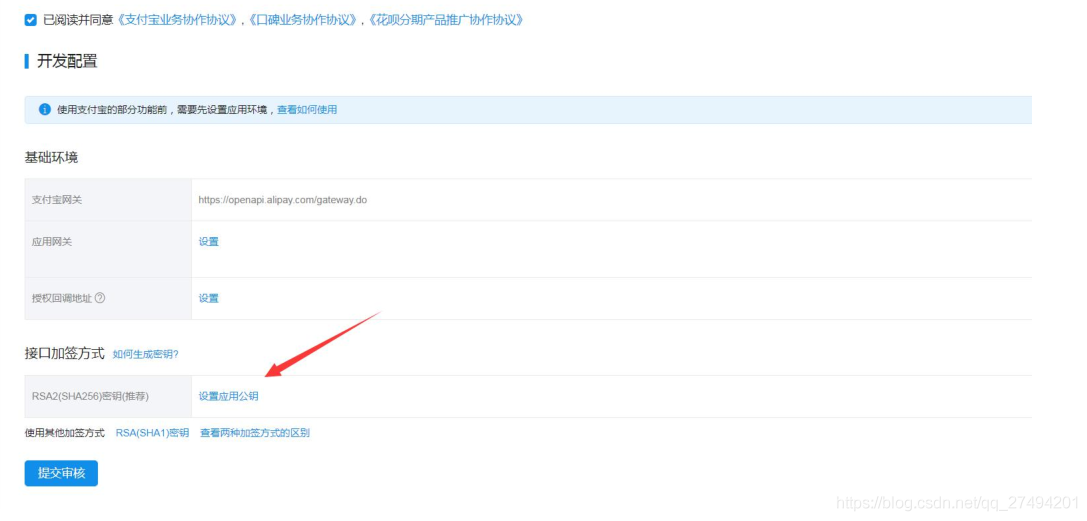Uncheck the agreement consent checkbox
1087x521 pixels.
point(31,20)
